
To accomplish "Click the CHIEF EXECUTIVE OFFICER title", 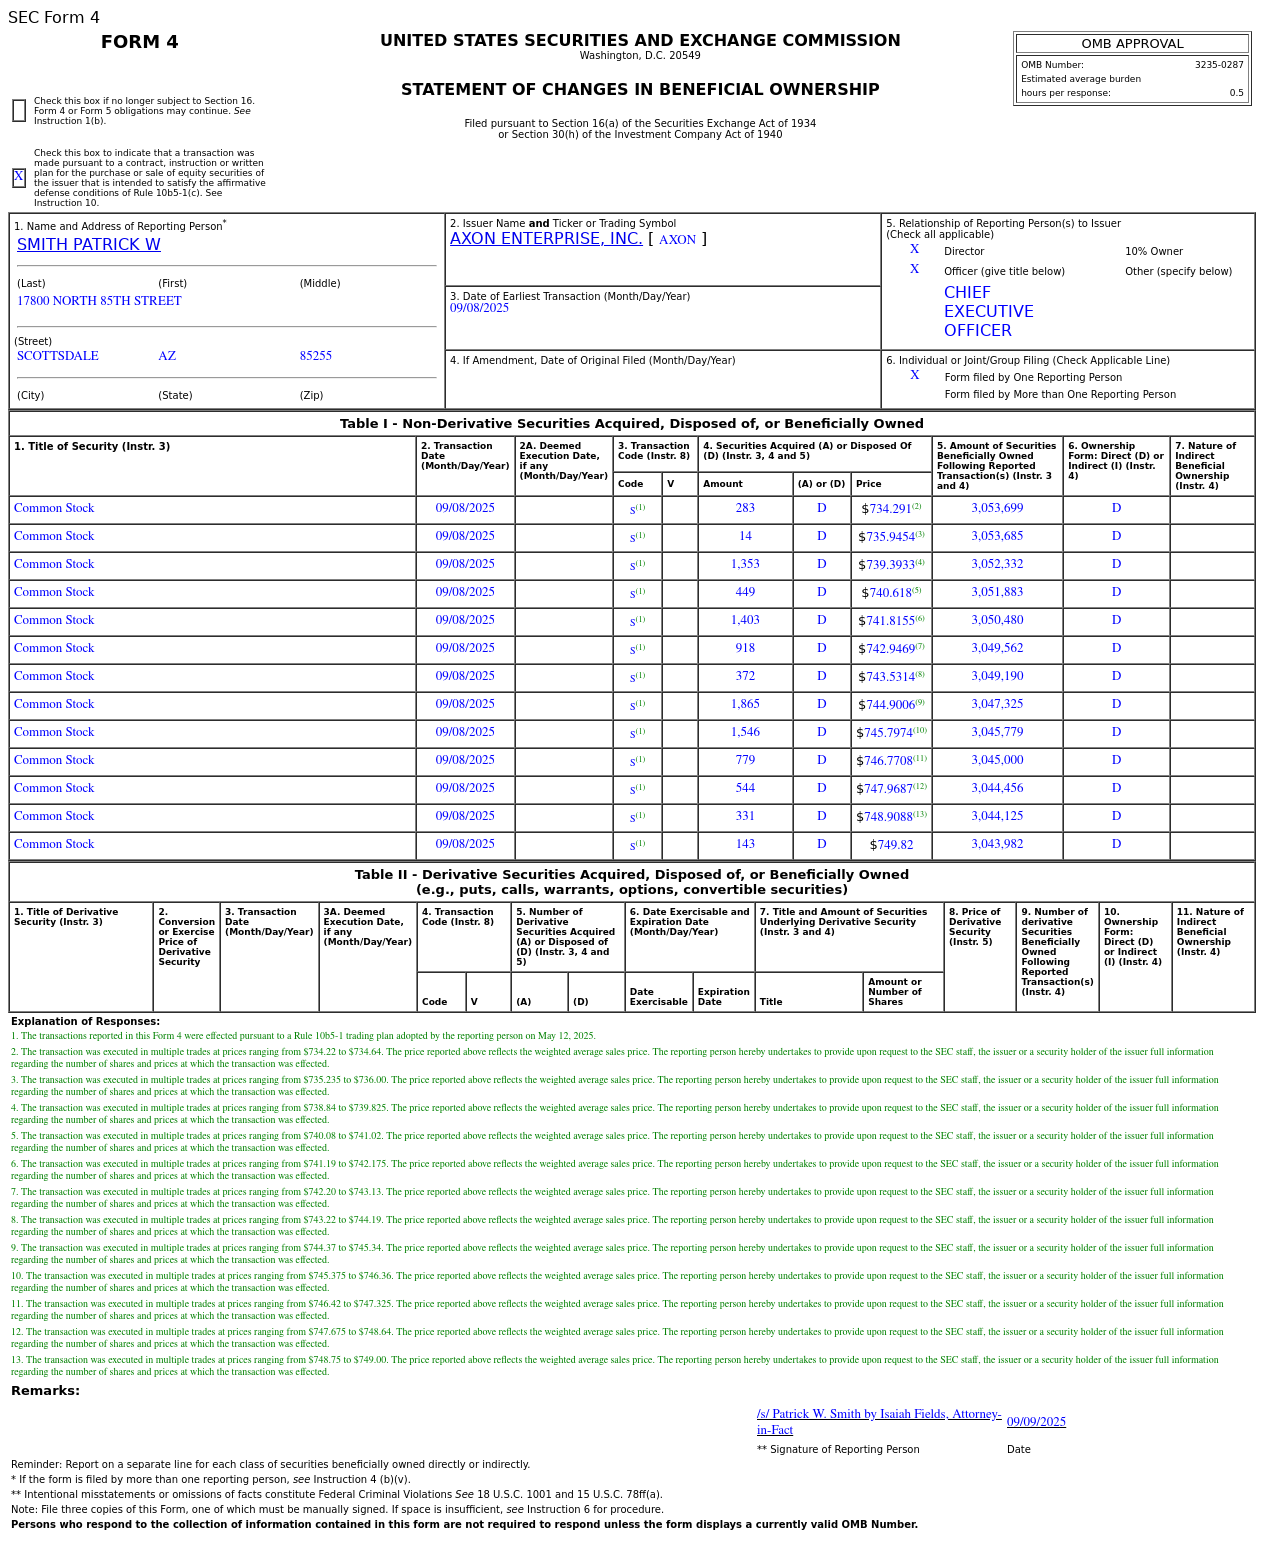I will [989, 312].
